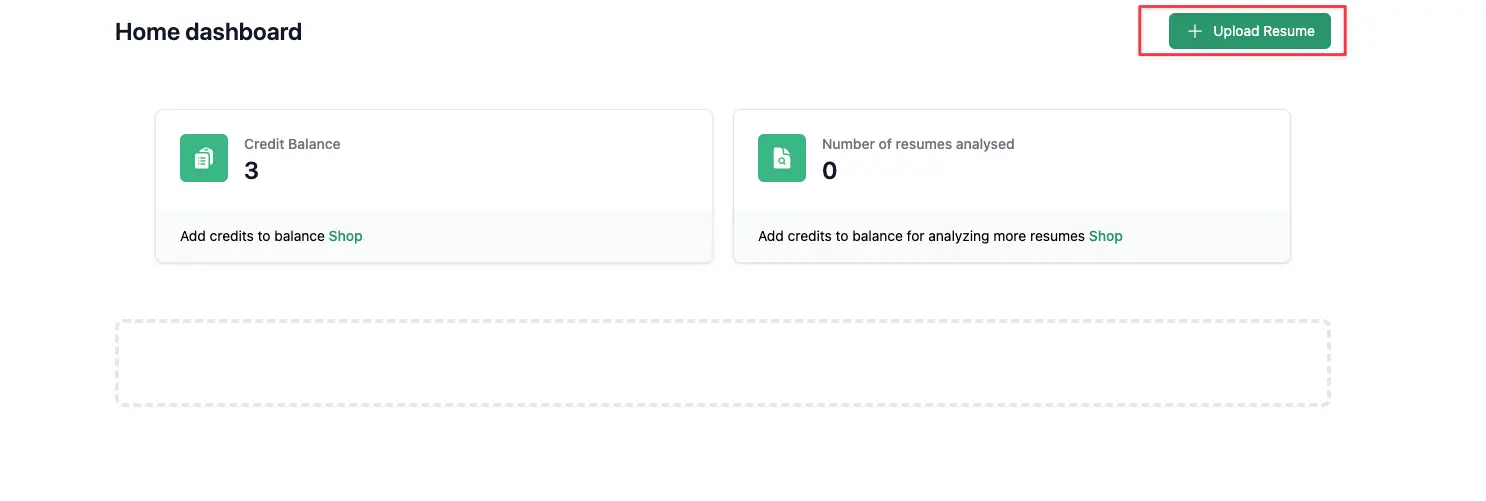Click the Number of resumes analysed label
Viewport: 1486px width, 501px height.
click(918, 144)
